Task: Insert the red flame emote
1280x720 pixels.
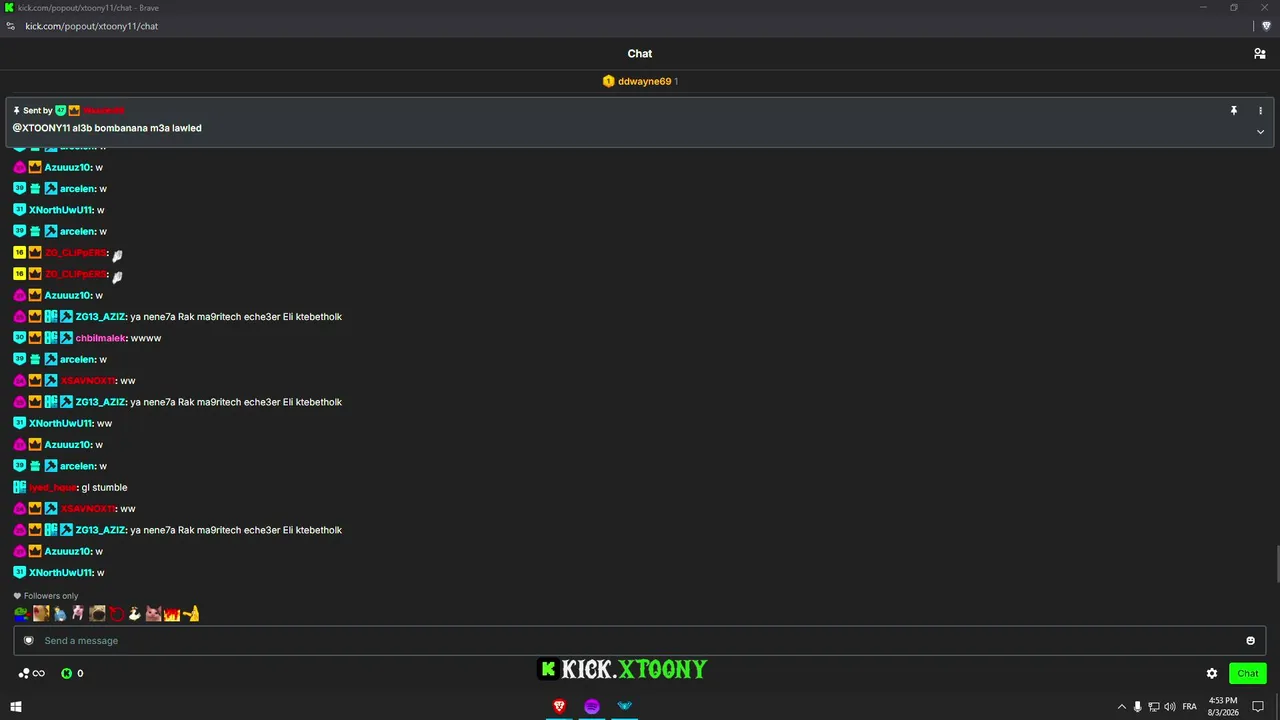Action: pos(172,613)
